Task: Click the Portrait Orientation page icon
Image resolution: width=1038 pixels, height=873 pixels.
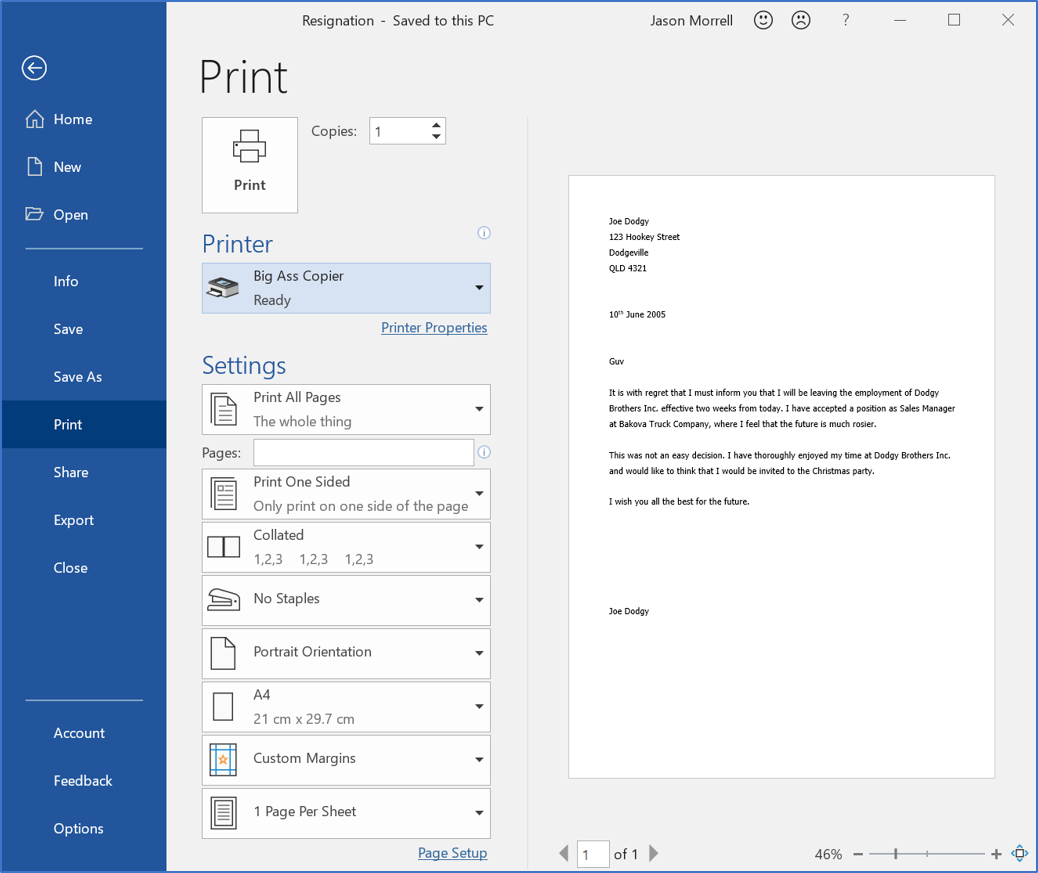Action: [224, 653]
